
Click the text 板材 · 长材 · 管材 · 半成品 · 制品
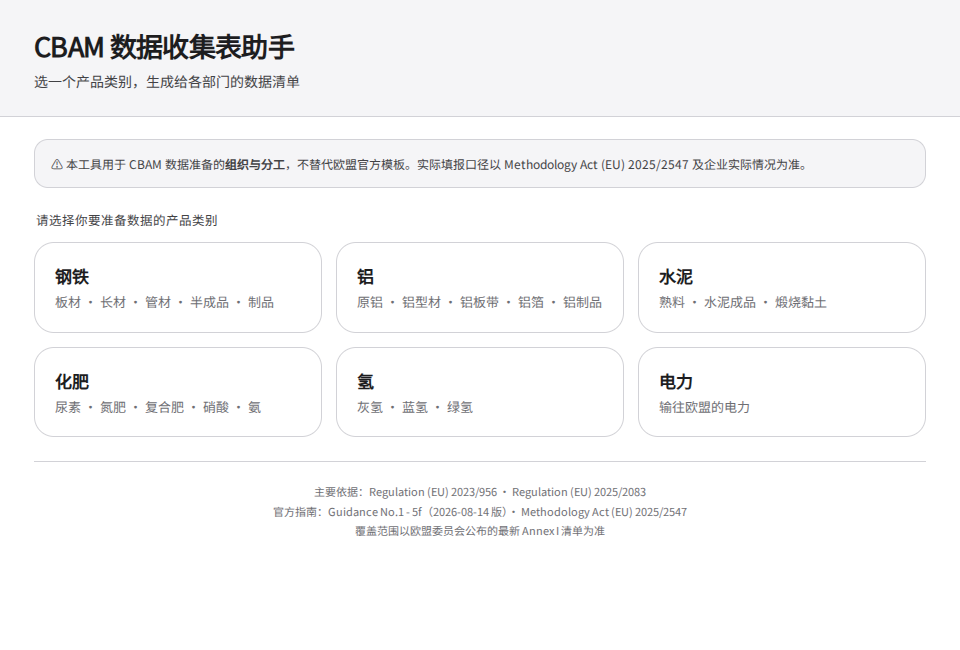(x=164, y=302)
